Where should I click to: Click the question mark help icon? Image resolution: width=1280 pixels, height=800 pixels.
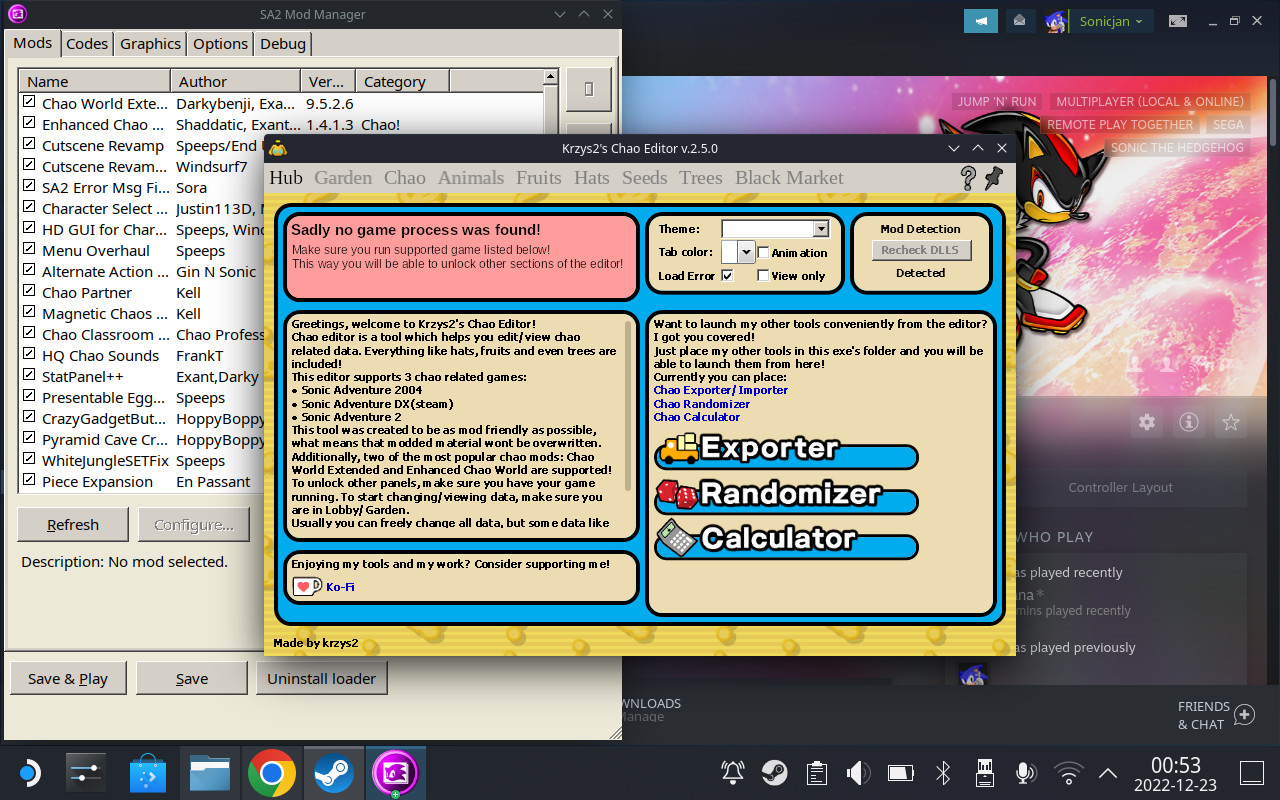(x=966, y=177)
